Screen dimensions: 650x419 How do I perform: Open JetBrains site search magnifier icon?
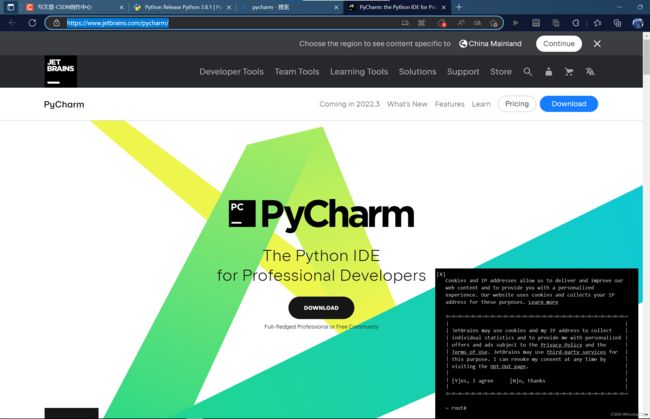coord(528,72)
